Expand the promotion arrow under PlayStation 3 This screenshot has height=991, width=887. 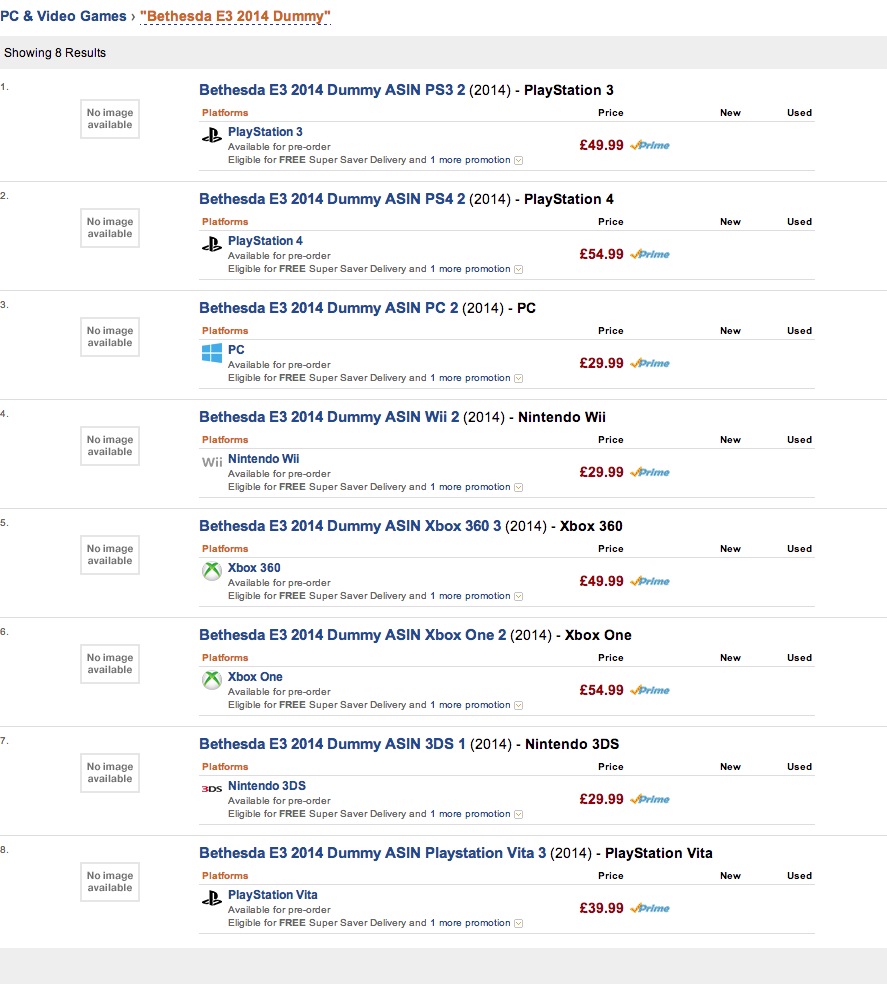(518, 160)
